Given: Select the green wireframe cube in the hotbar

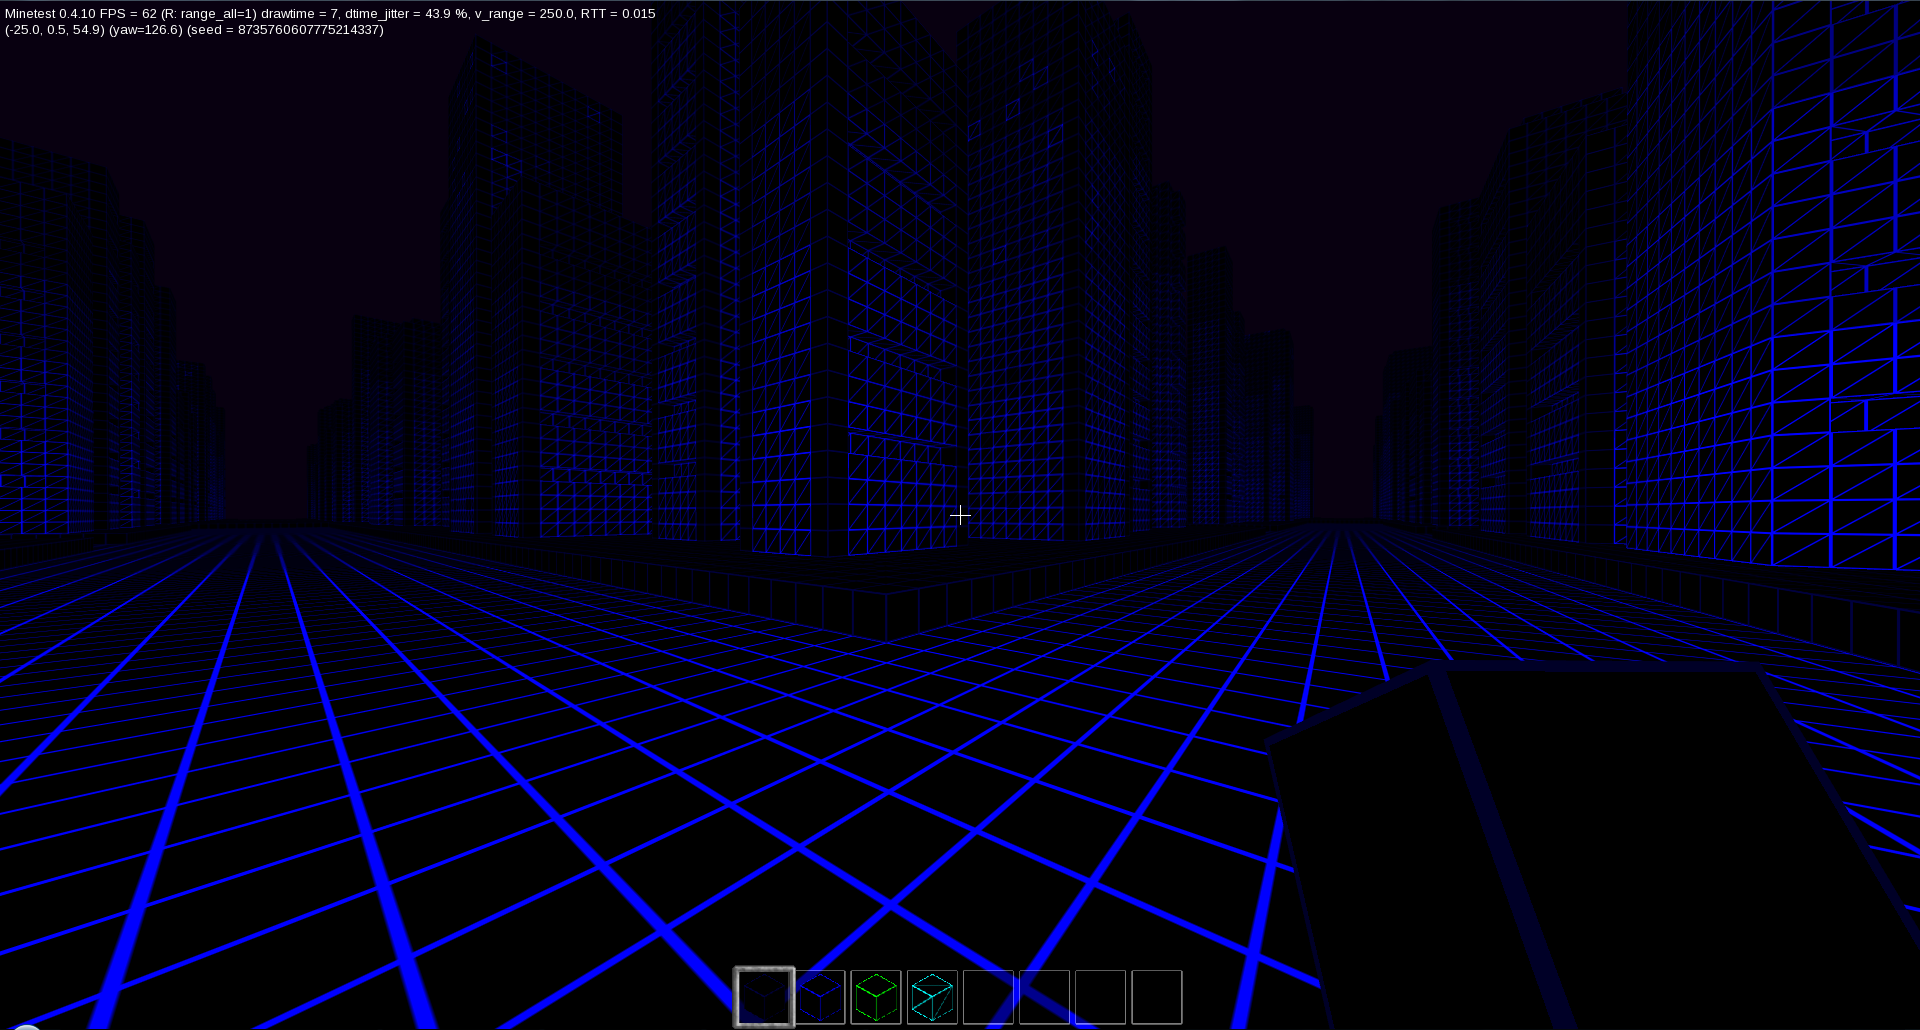Looking at the screenshot, I should (875, 996).
